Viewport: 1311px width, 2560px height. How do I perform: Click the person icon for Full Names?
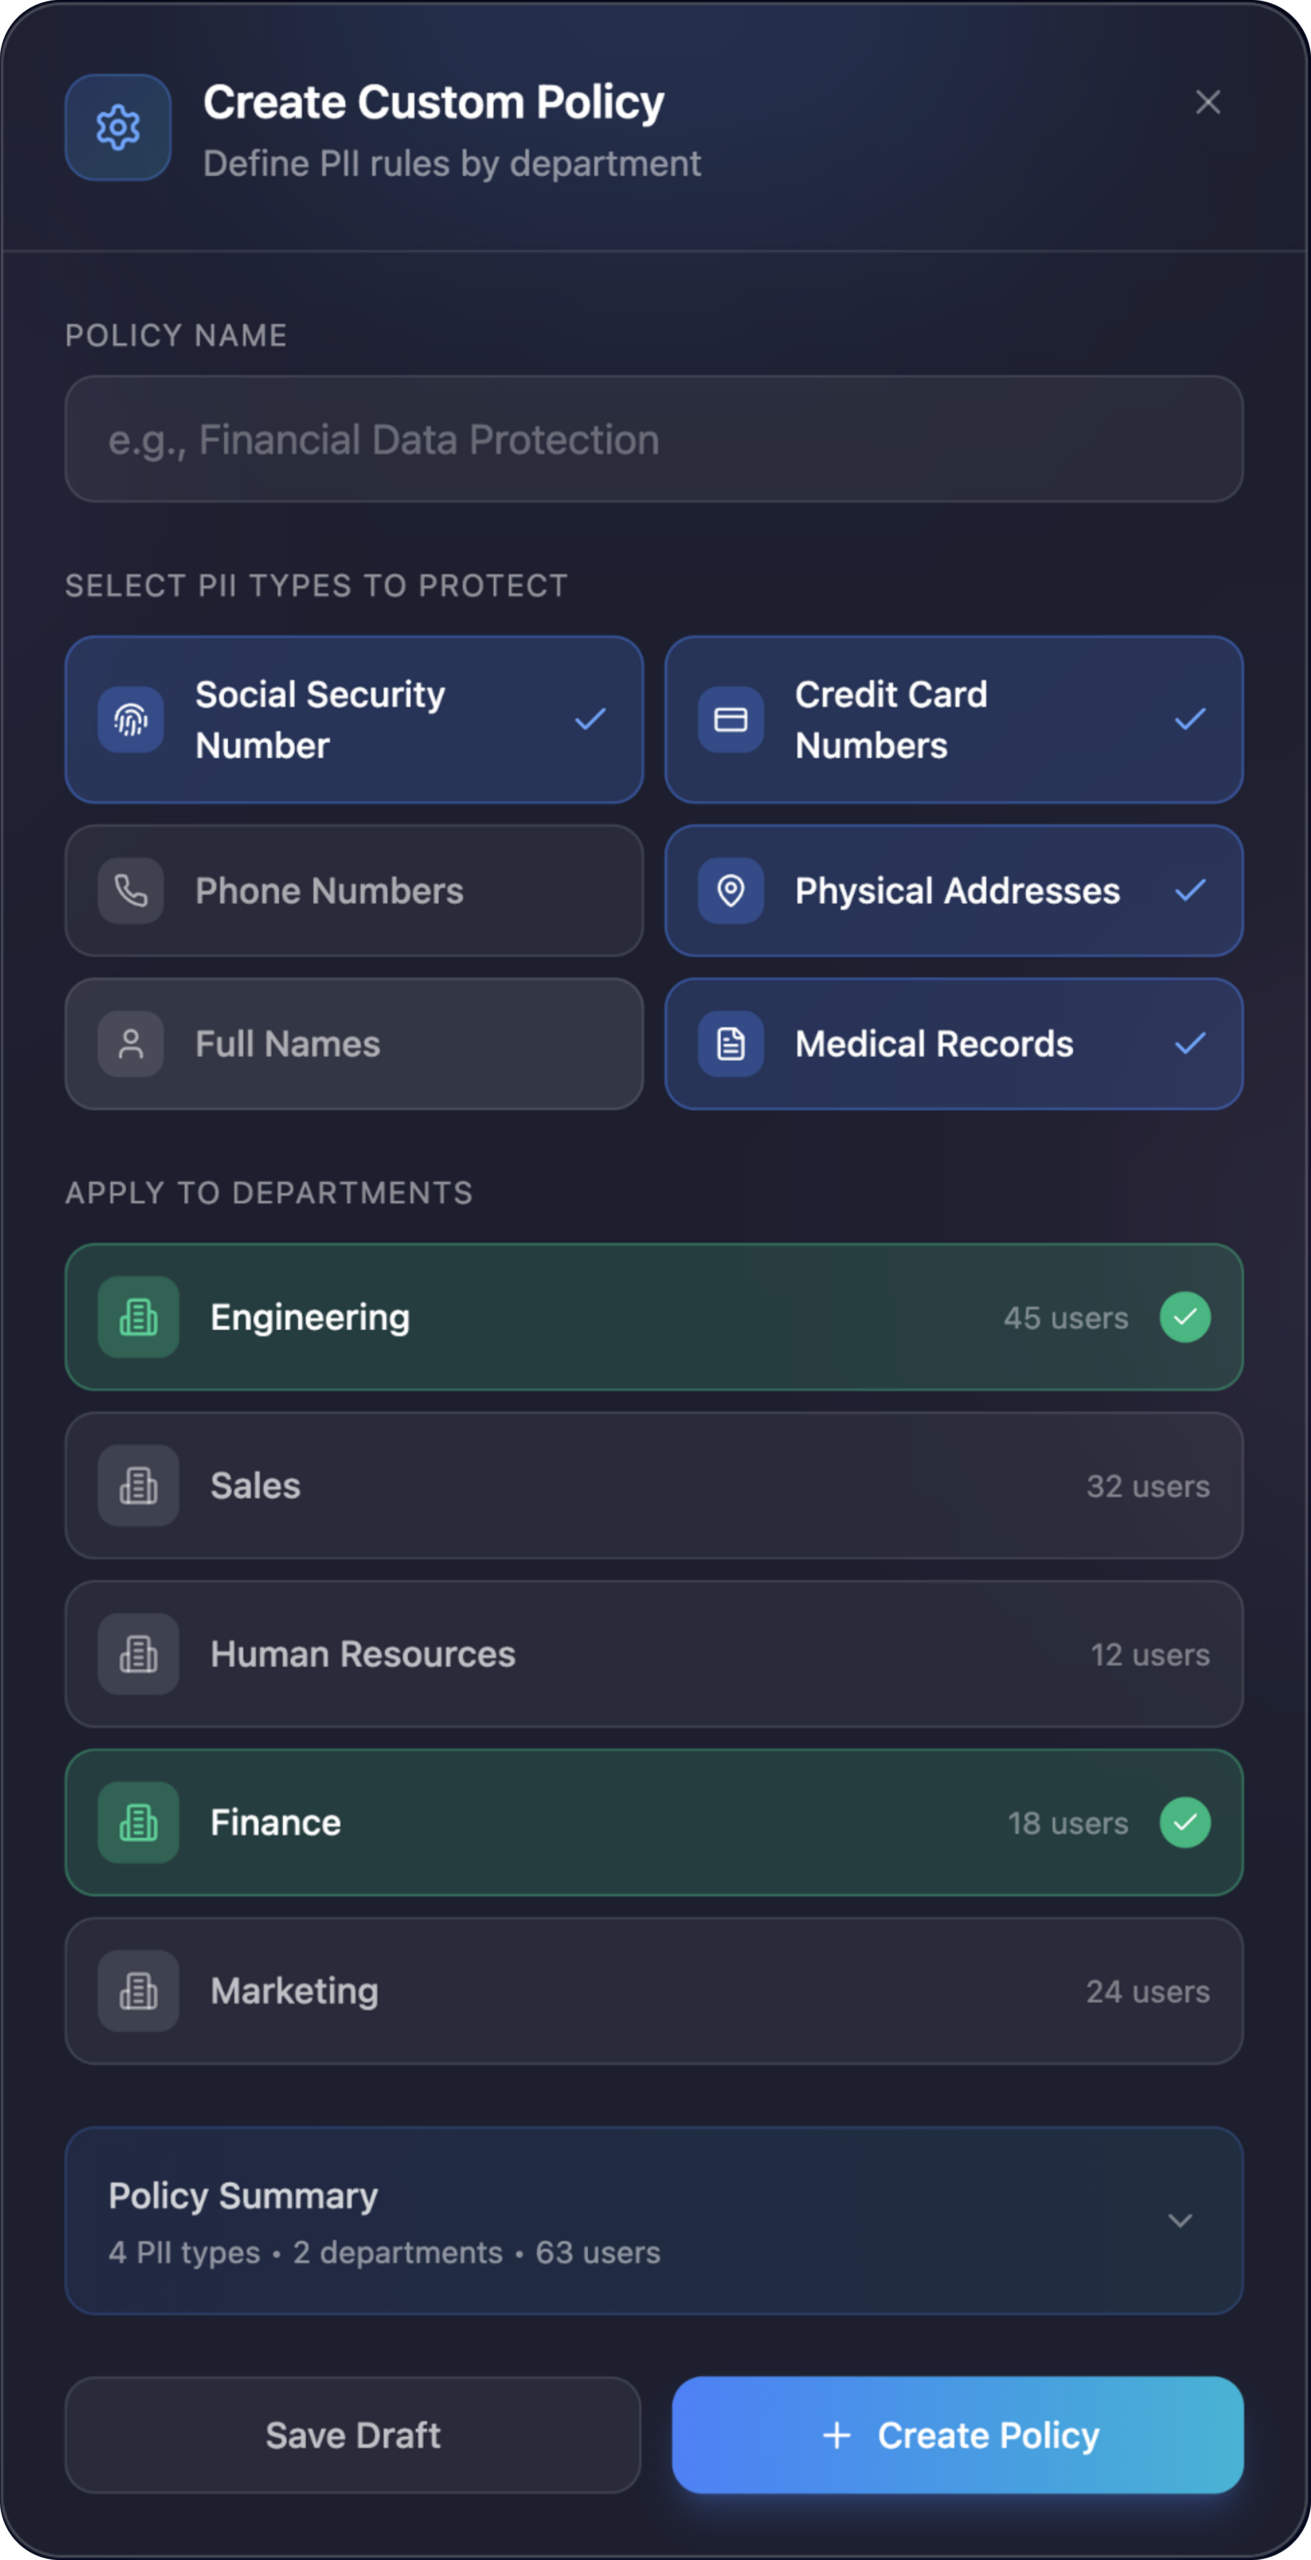click(131, 1043)
